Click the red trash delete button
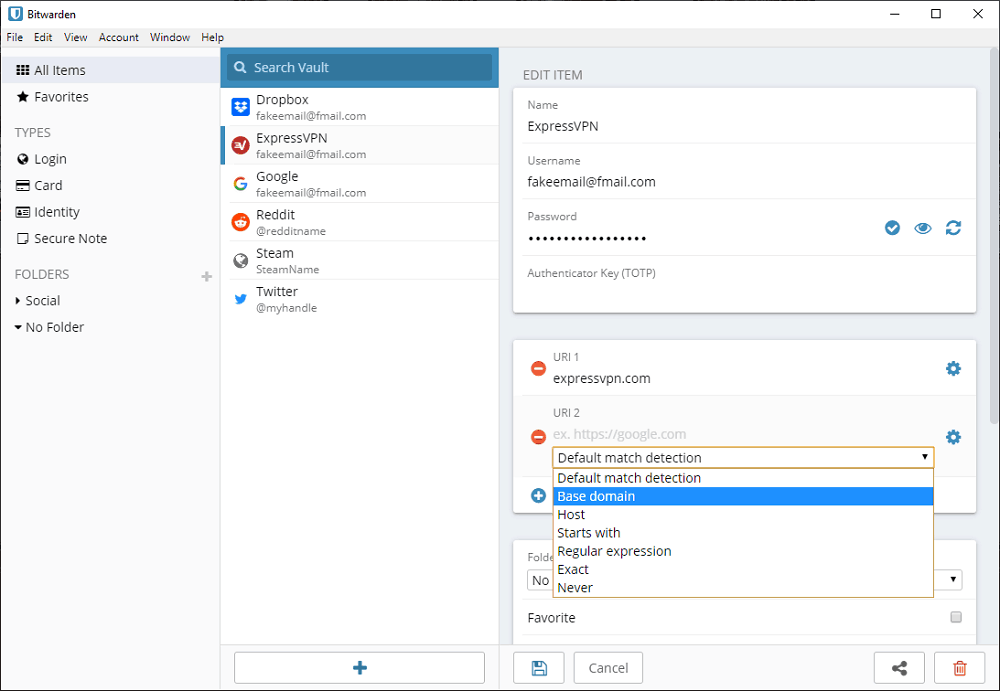The width and height of the screenshot is (1000, 691). 959,668
